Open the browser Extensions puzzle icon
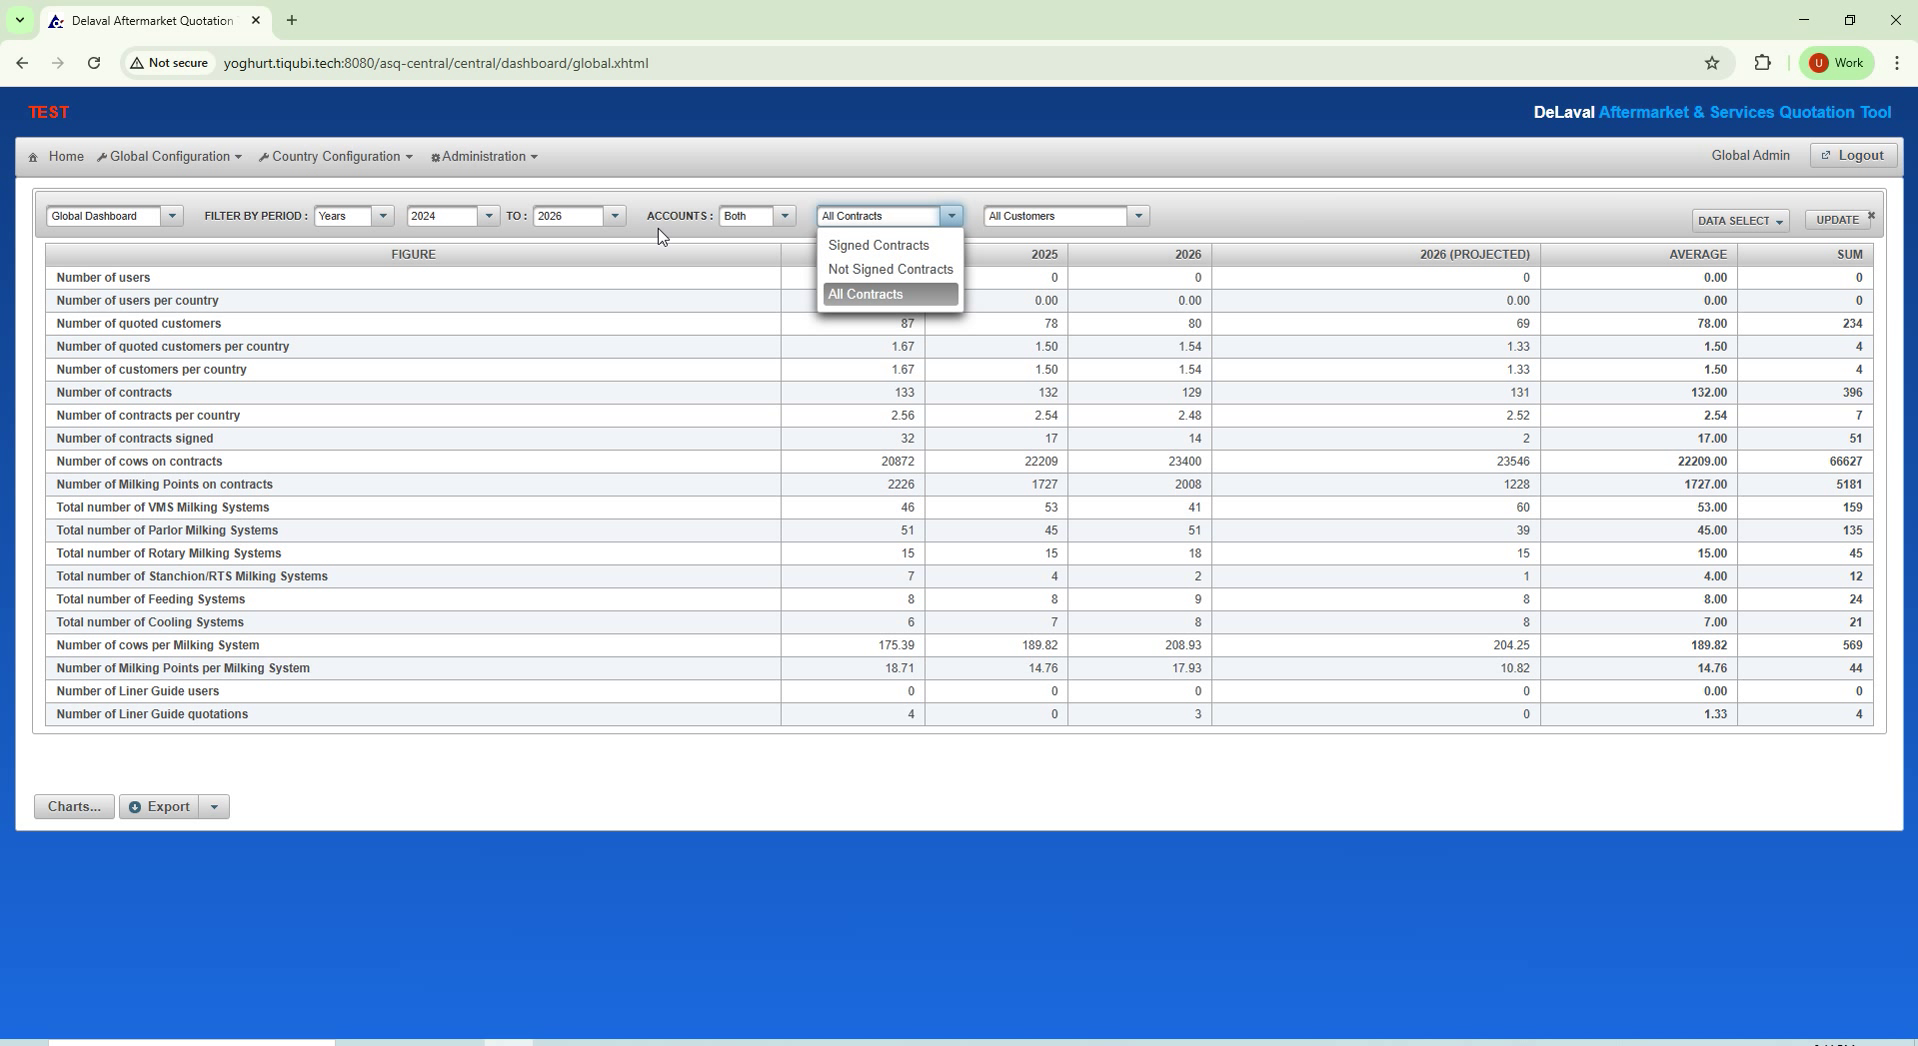 pyautogui.click(x=1762, y=63)
